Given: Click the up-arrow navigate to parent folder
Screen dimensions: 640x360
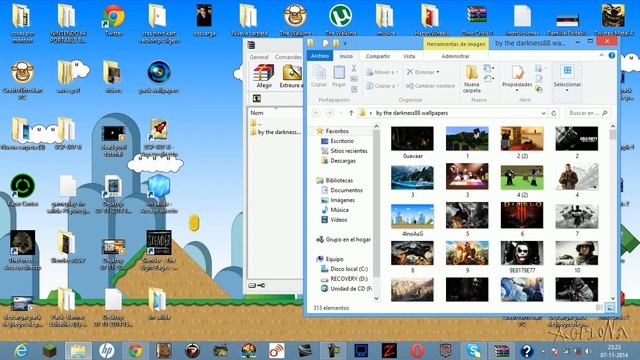Looking at the screenshot, I should point(351,113).
